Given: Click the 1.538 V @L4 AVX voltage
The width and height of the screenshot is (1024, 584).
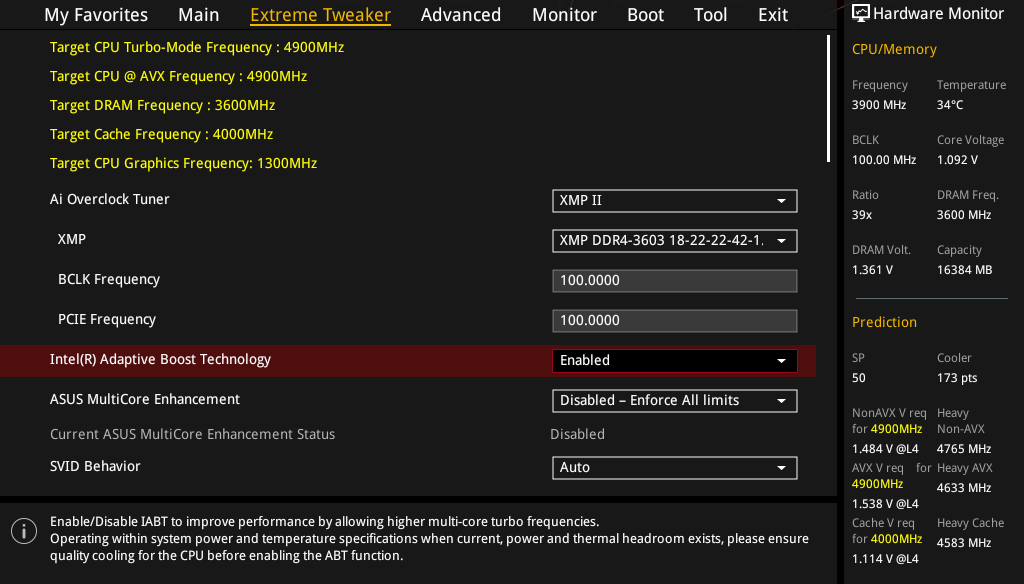Looking at the screenshot, I should [x=885, y=504].
